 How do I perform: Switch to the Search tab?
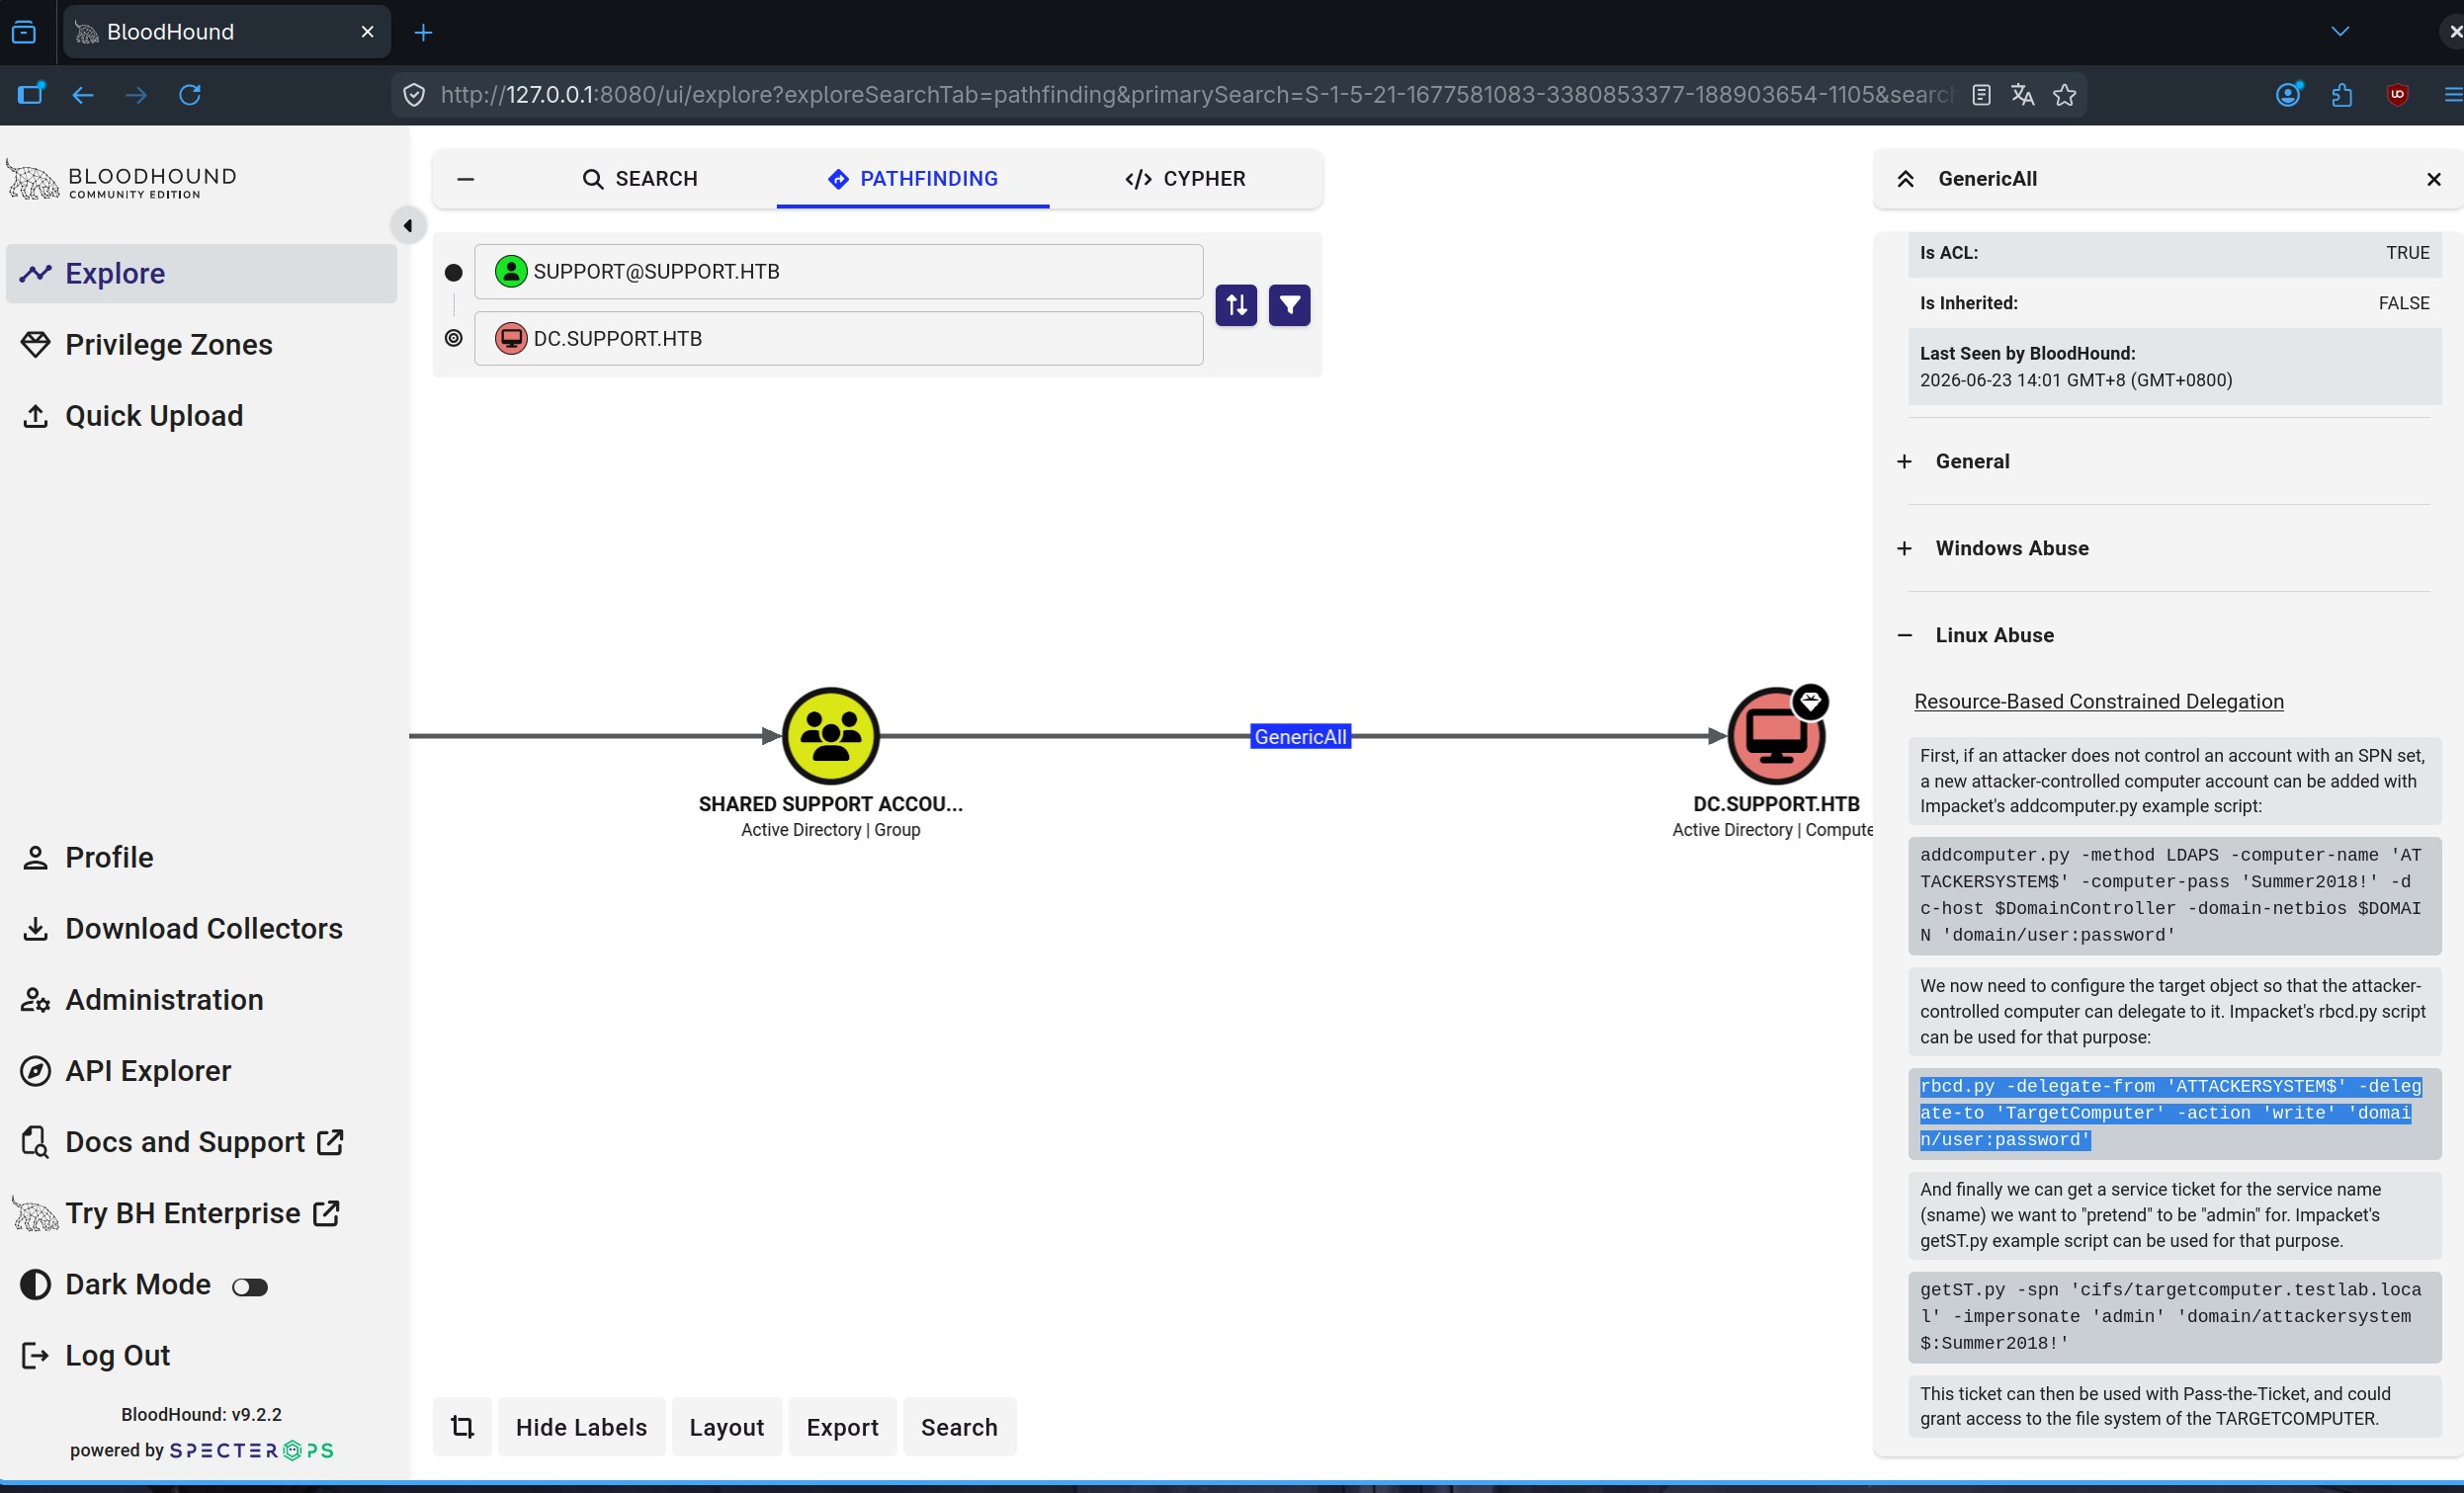640,179
